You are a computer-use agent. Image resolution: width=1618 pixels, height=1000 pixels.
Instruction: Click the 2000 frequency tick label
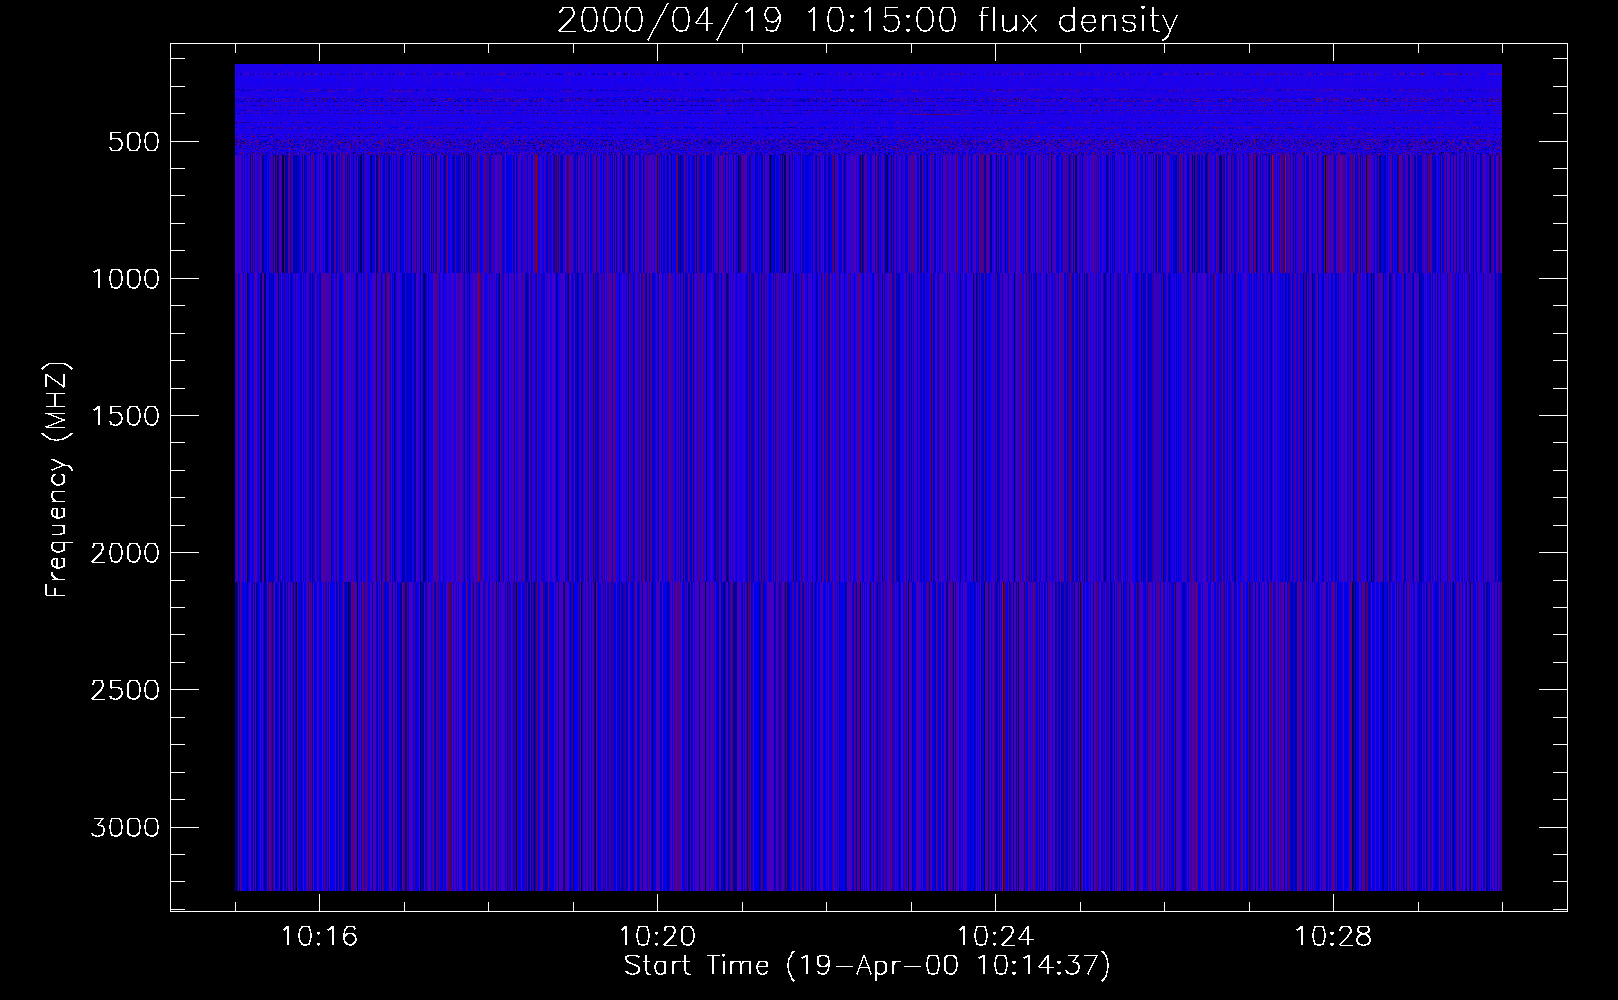tap(125, 553)
